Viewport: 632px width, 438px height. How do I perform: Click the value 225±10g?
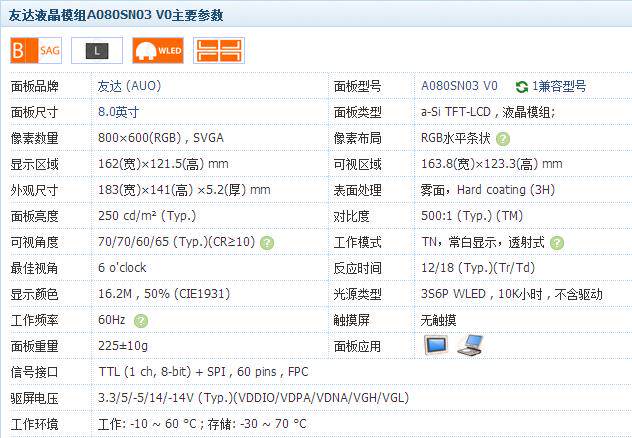[x=123, y=346]
